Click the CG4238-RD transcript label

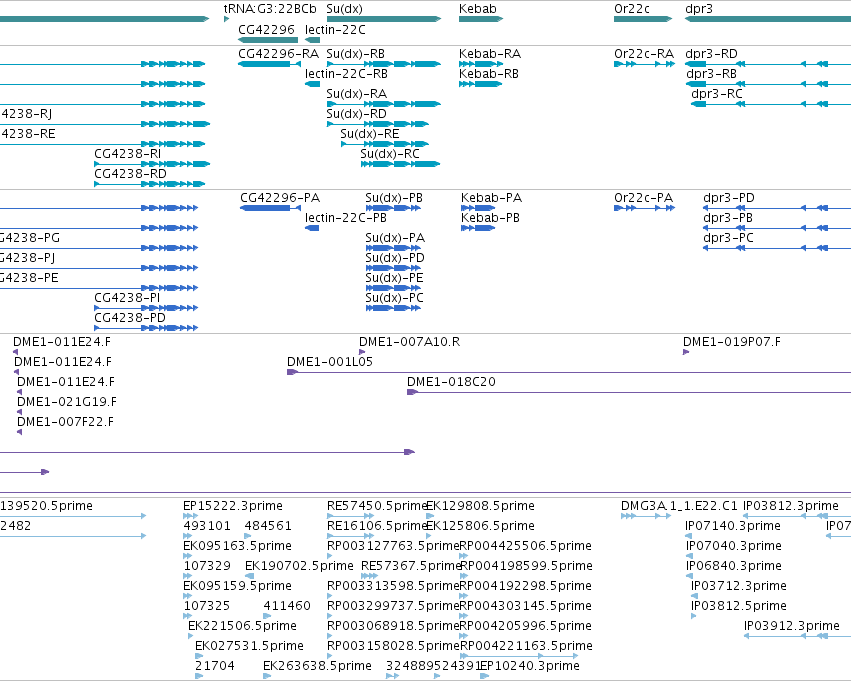130,174
